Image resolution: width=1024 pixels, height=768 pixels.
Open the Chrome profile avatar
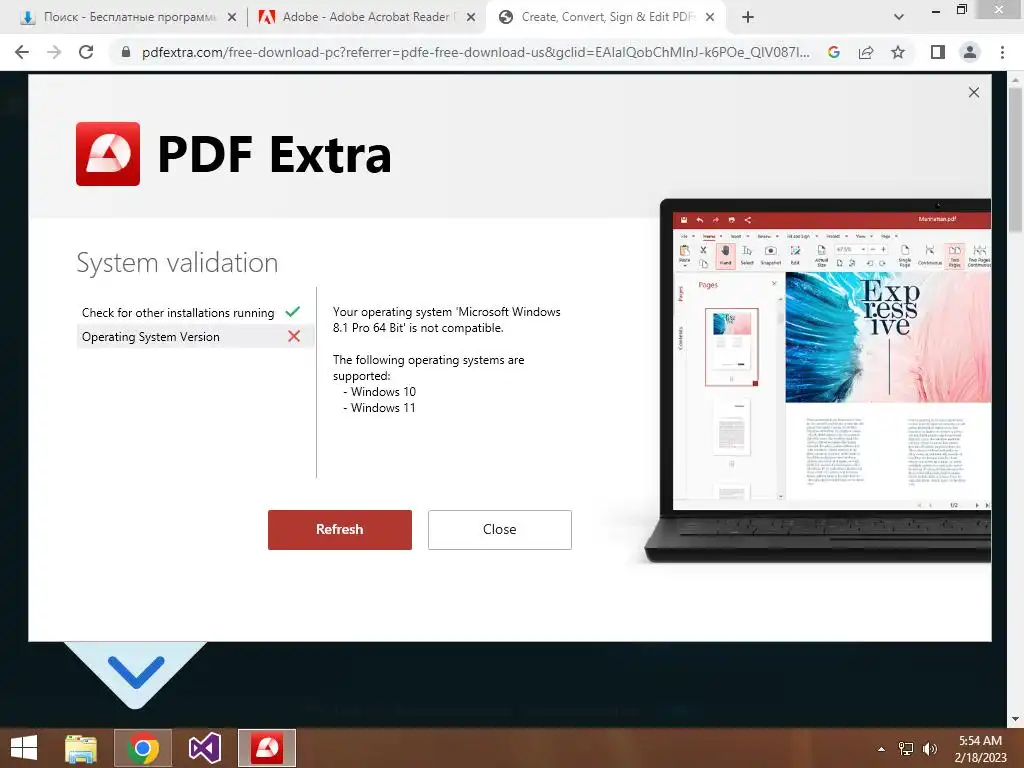[970, 52]
